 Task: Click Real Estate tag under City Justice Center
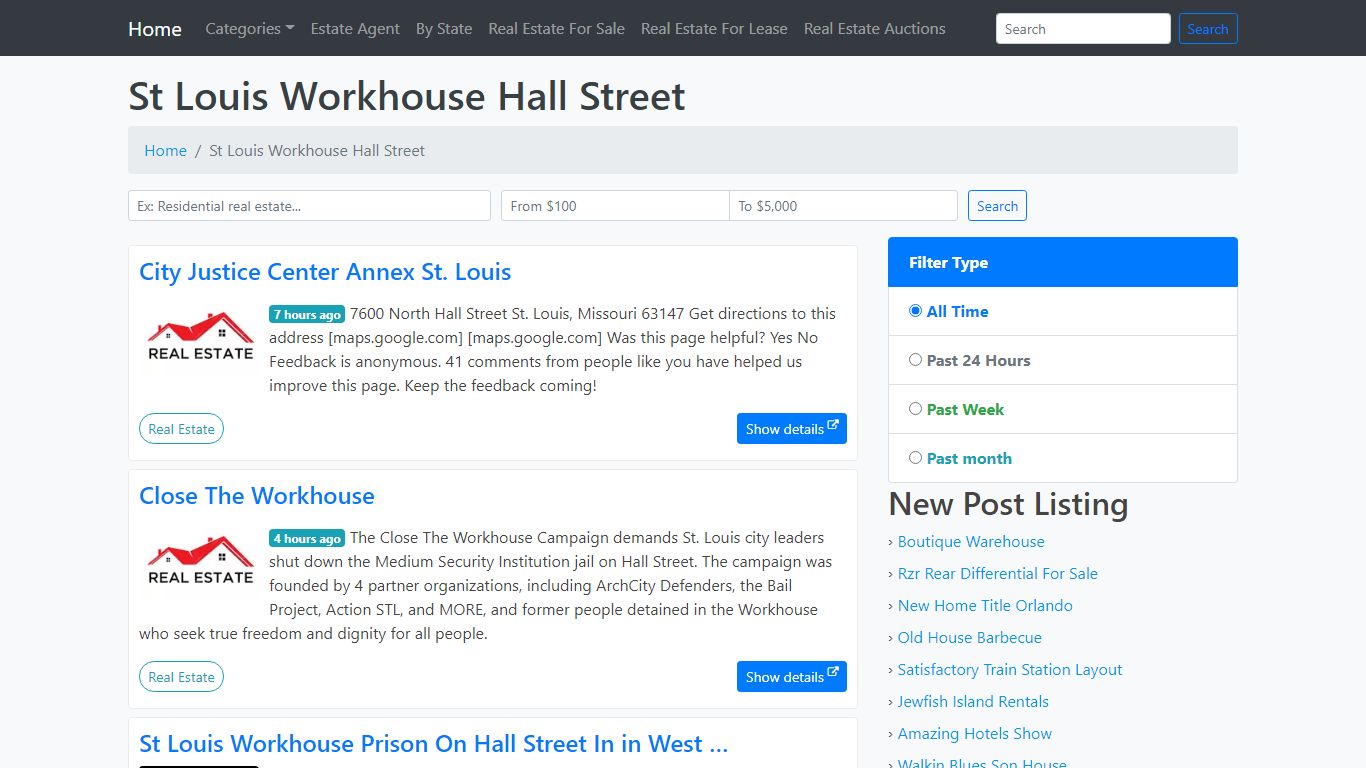(x=181, y=429)
